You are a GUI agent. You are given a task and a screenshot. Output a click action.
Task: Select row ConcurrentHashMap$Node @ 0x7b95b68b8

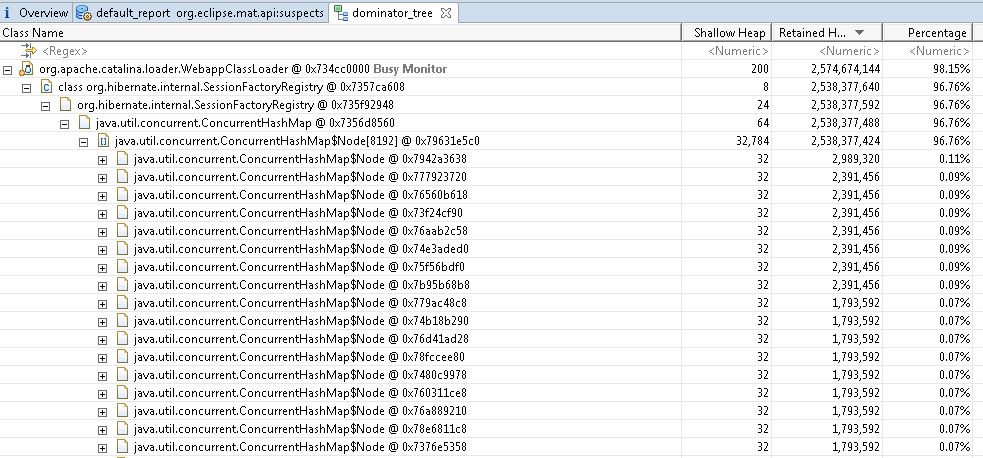coord(492,286)
